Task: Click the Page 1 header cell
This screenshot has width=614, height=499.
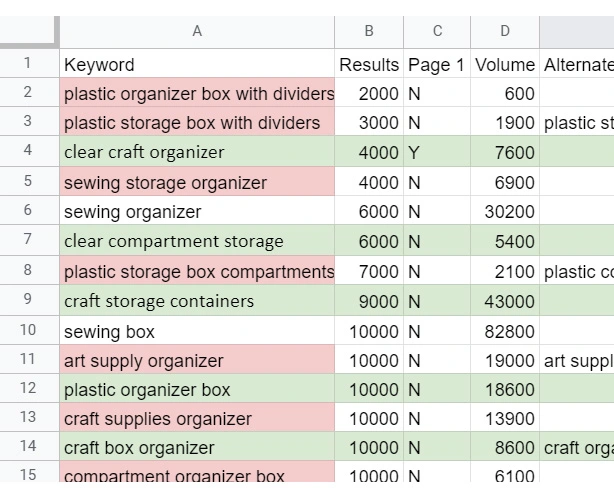Action: coord(437,63)
